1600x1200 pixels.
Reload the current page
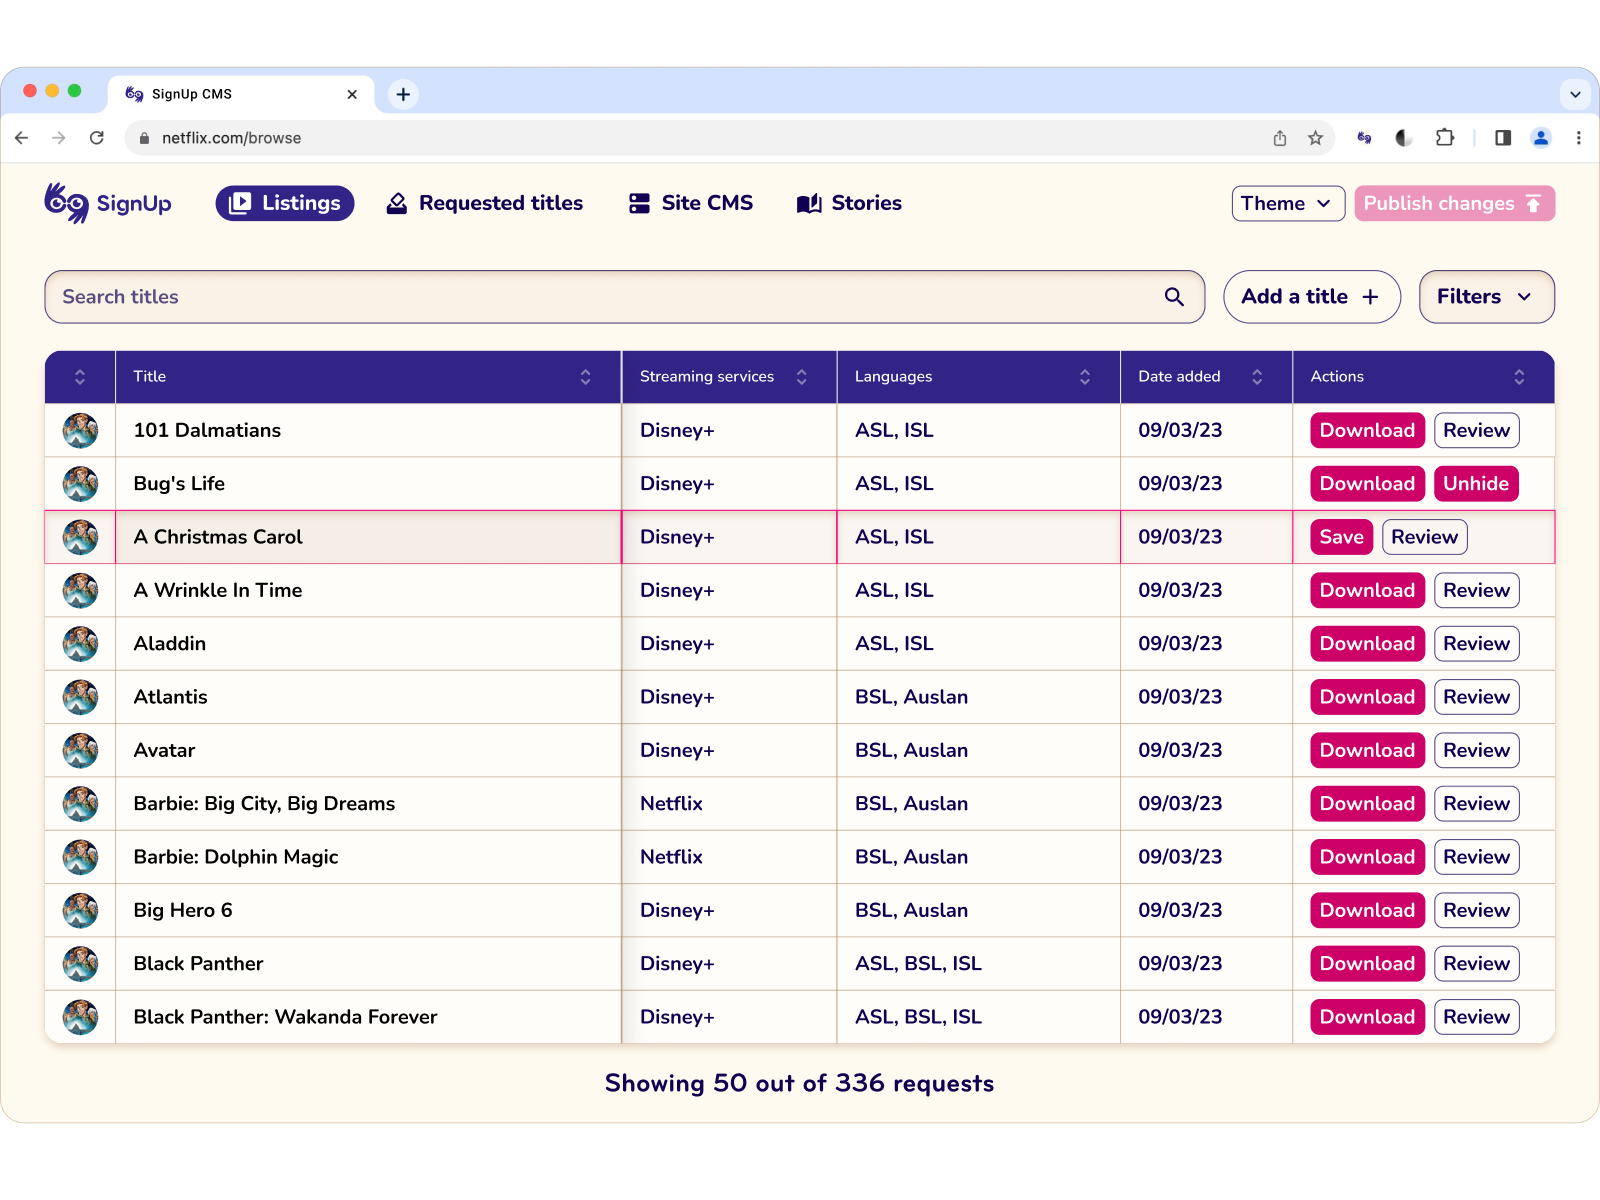[97, 138]
